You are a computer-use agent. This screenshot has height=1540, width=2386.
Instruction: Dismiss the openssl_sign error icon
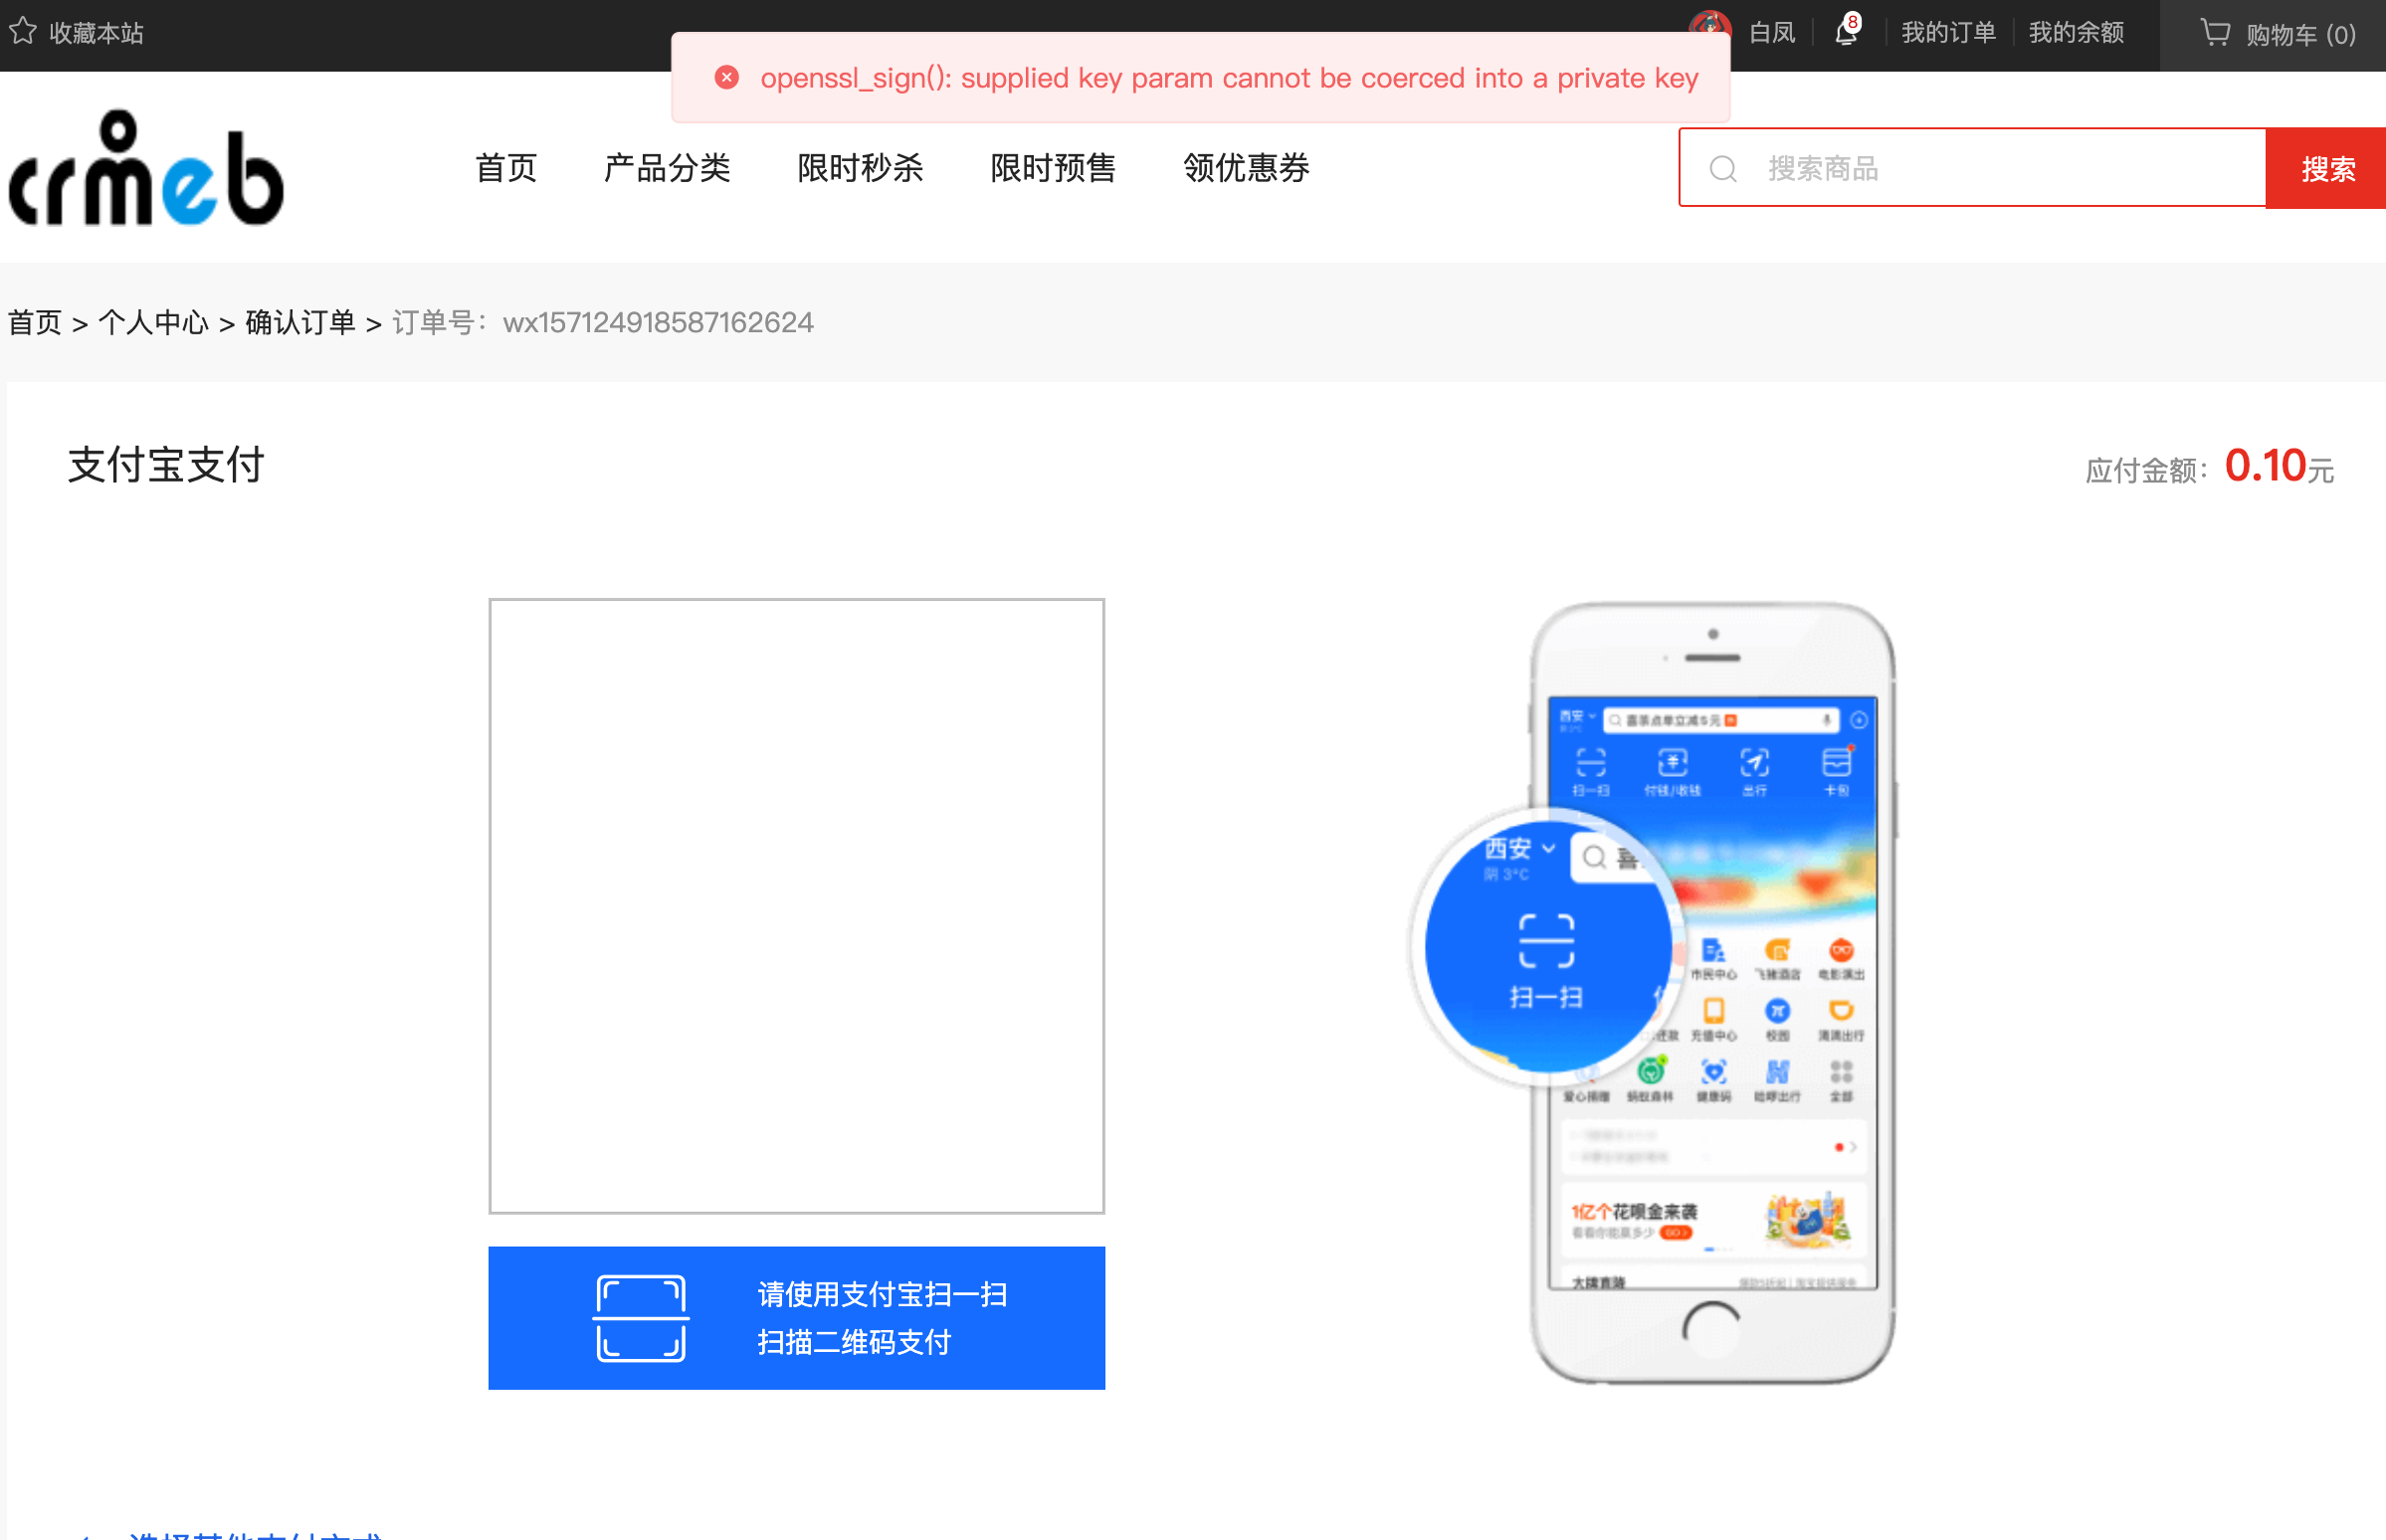(727, 78)
